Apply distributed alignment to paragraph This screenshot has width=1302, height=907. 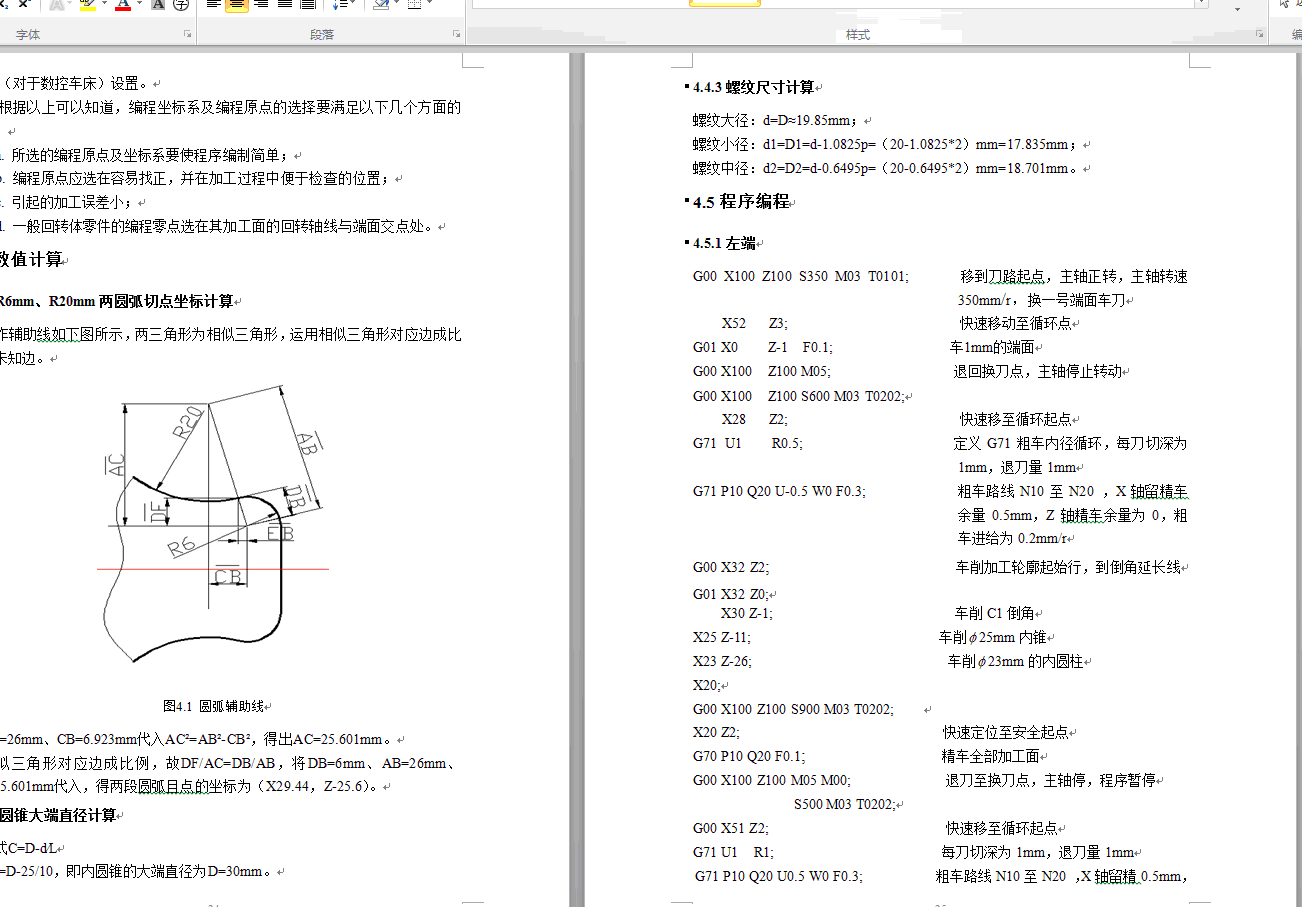[x=309, y=5]
